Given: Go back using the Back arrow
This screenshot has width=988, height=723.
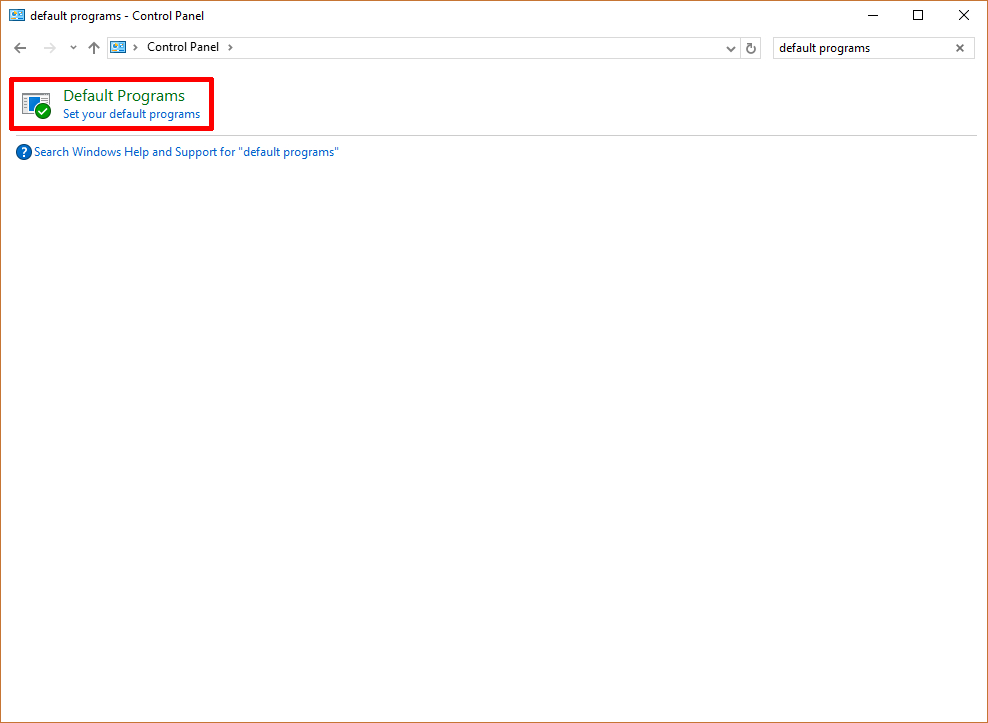Looking at the screenshot, I should [x=20, y=48].
